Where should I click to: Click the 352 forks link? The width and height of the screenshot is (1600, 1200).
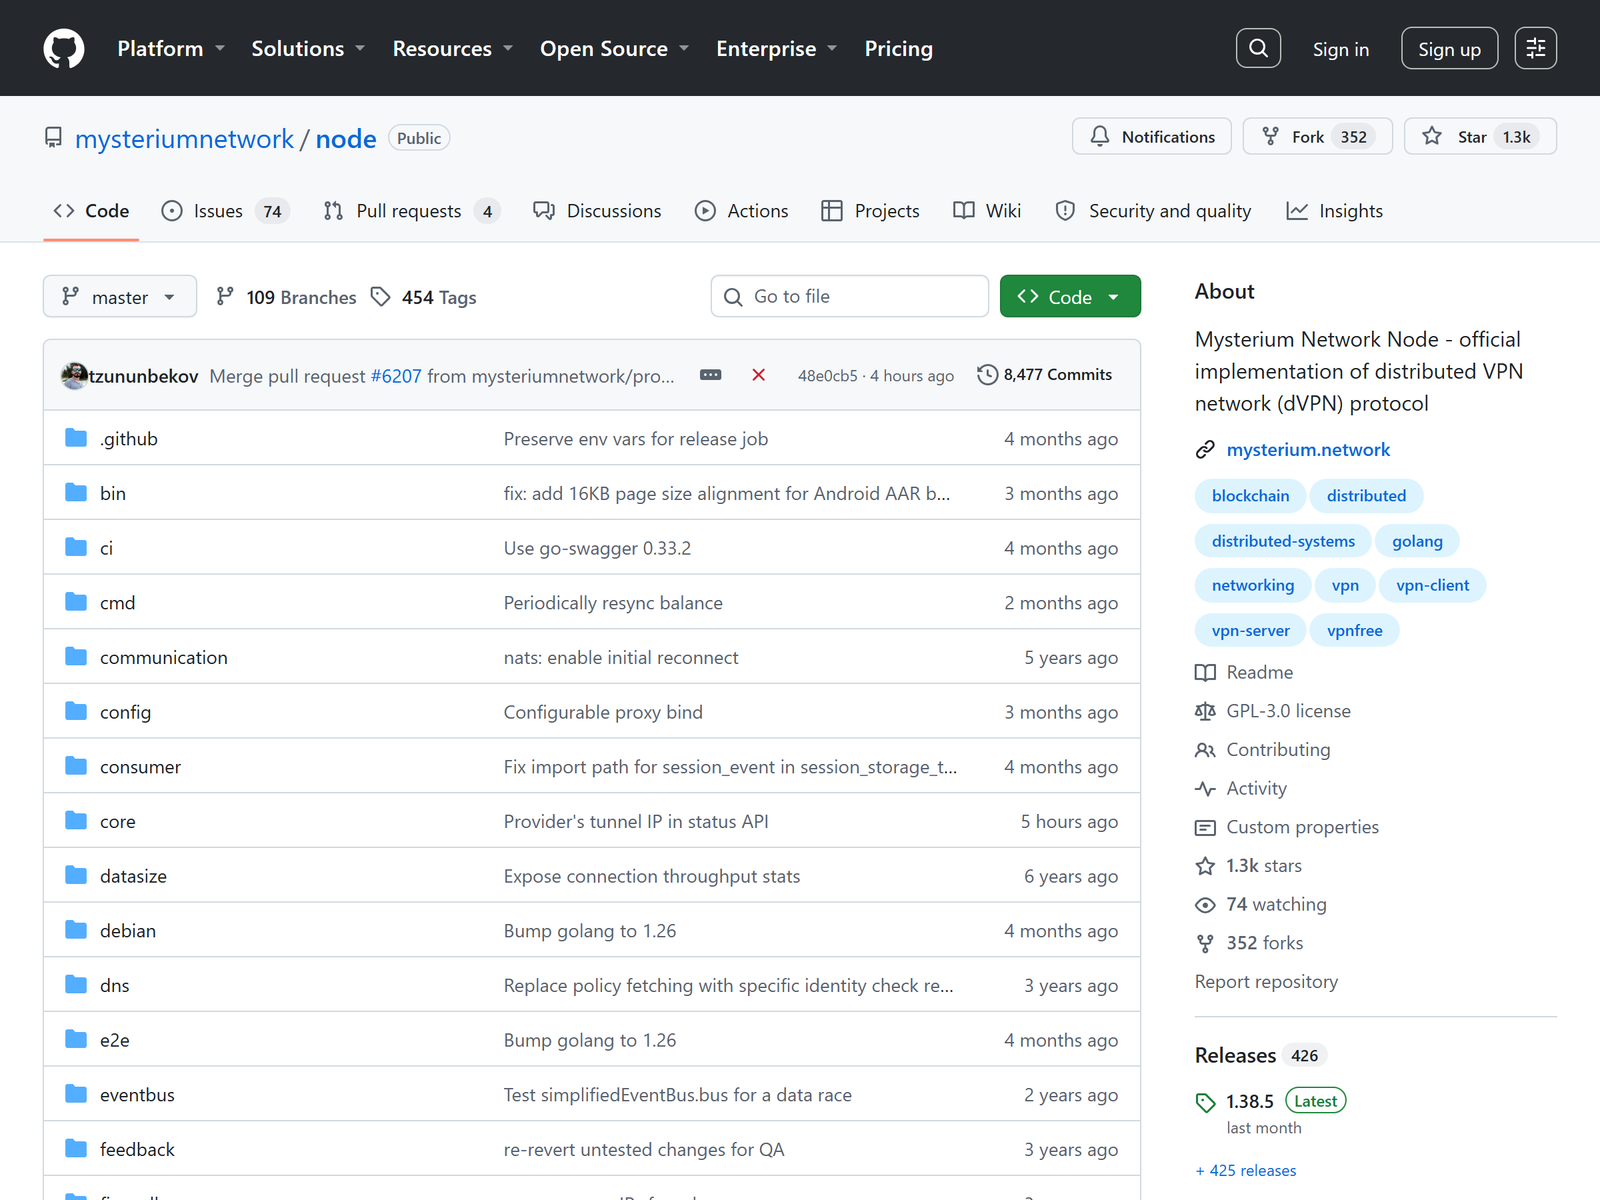pyautogui.click(x=1265, y=943)
